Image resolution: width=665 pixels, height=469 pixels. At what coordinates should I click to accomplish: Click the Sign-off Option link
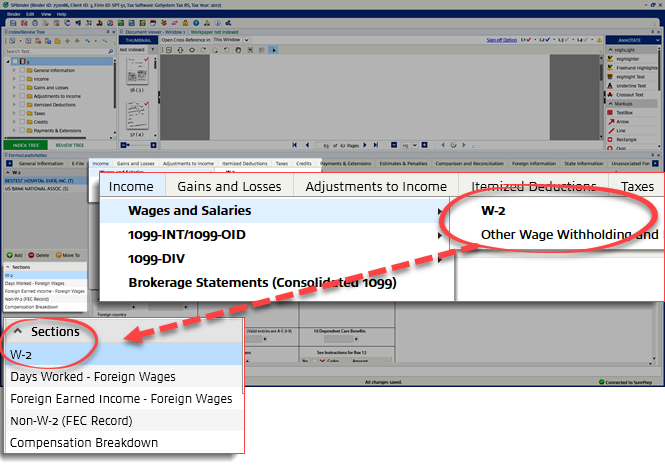(x=501, y=40)
